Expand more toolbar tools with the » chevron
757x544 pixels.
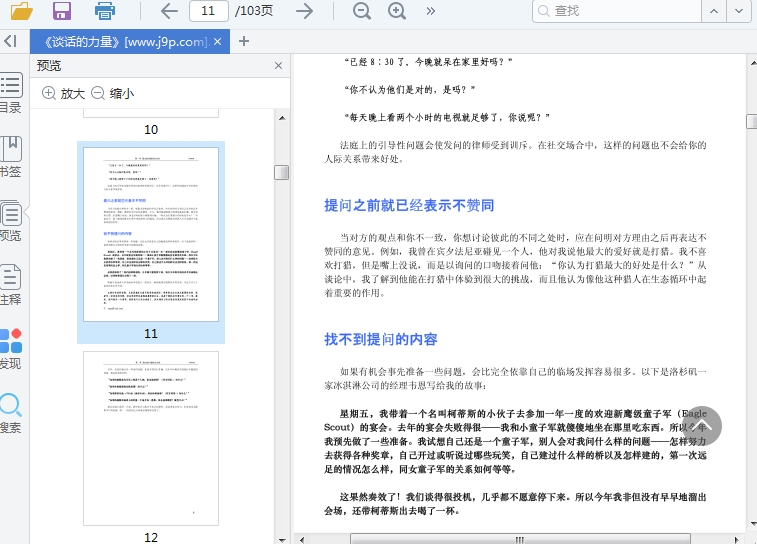point(431,11)
